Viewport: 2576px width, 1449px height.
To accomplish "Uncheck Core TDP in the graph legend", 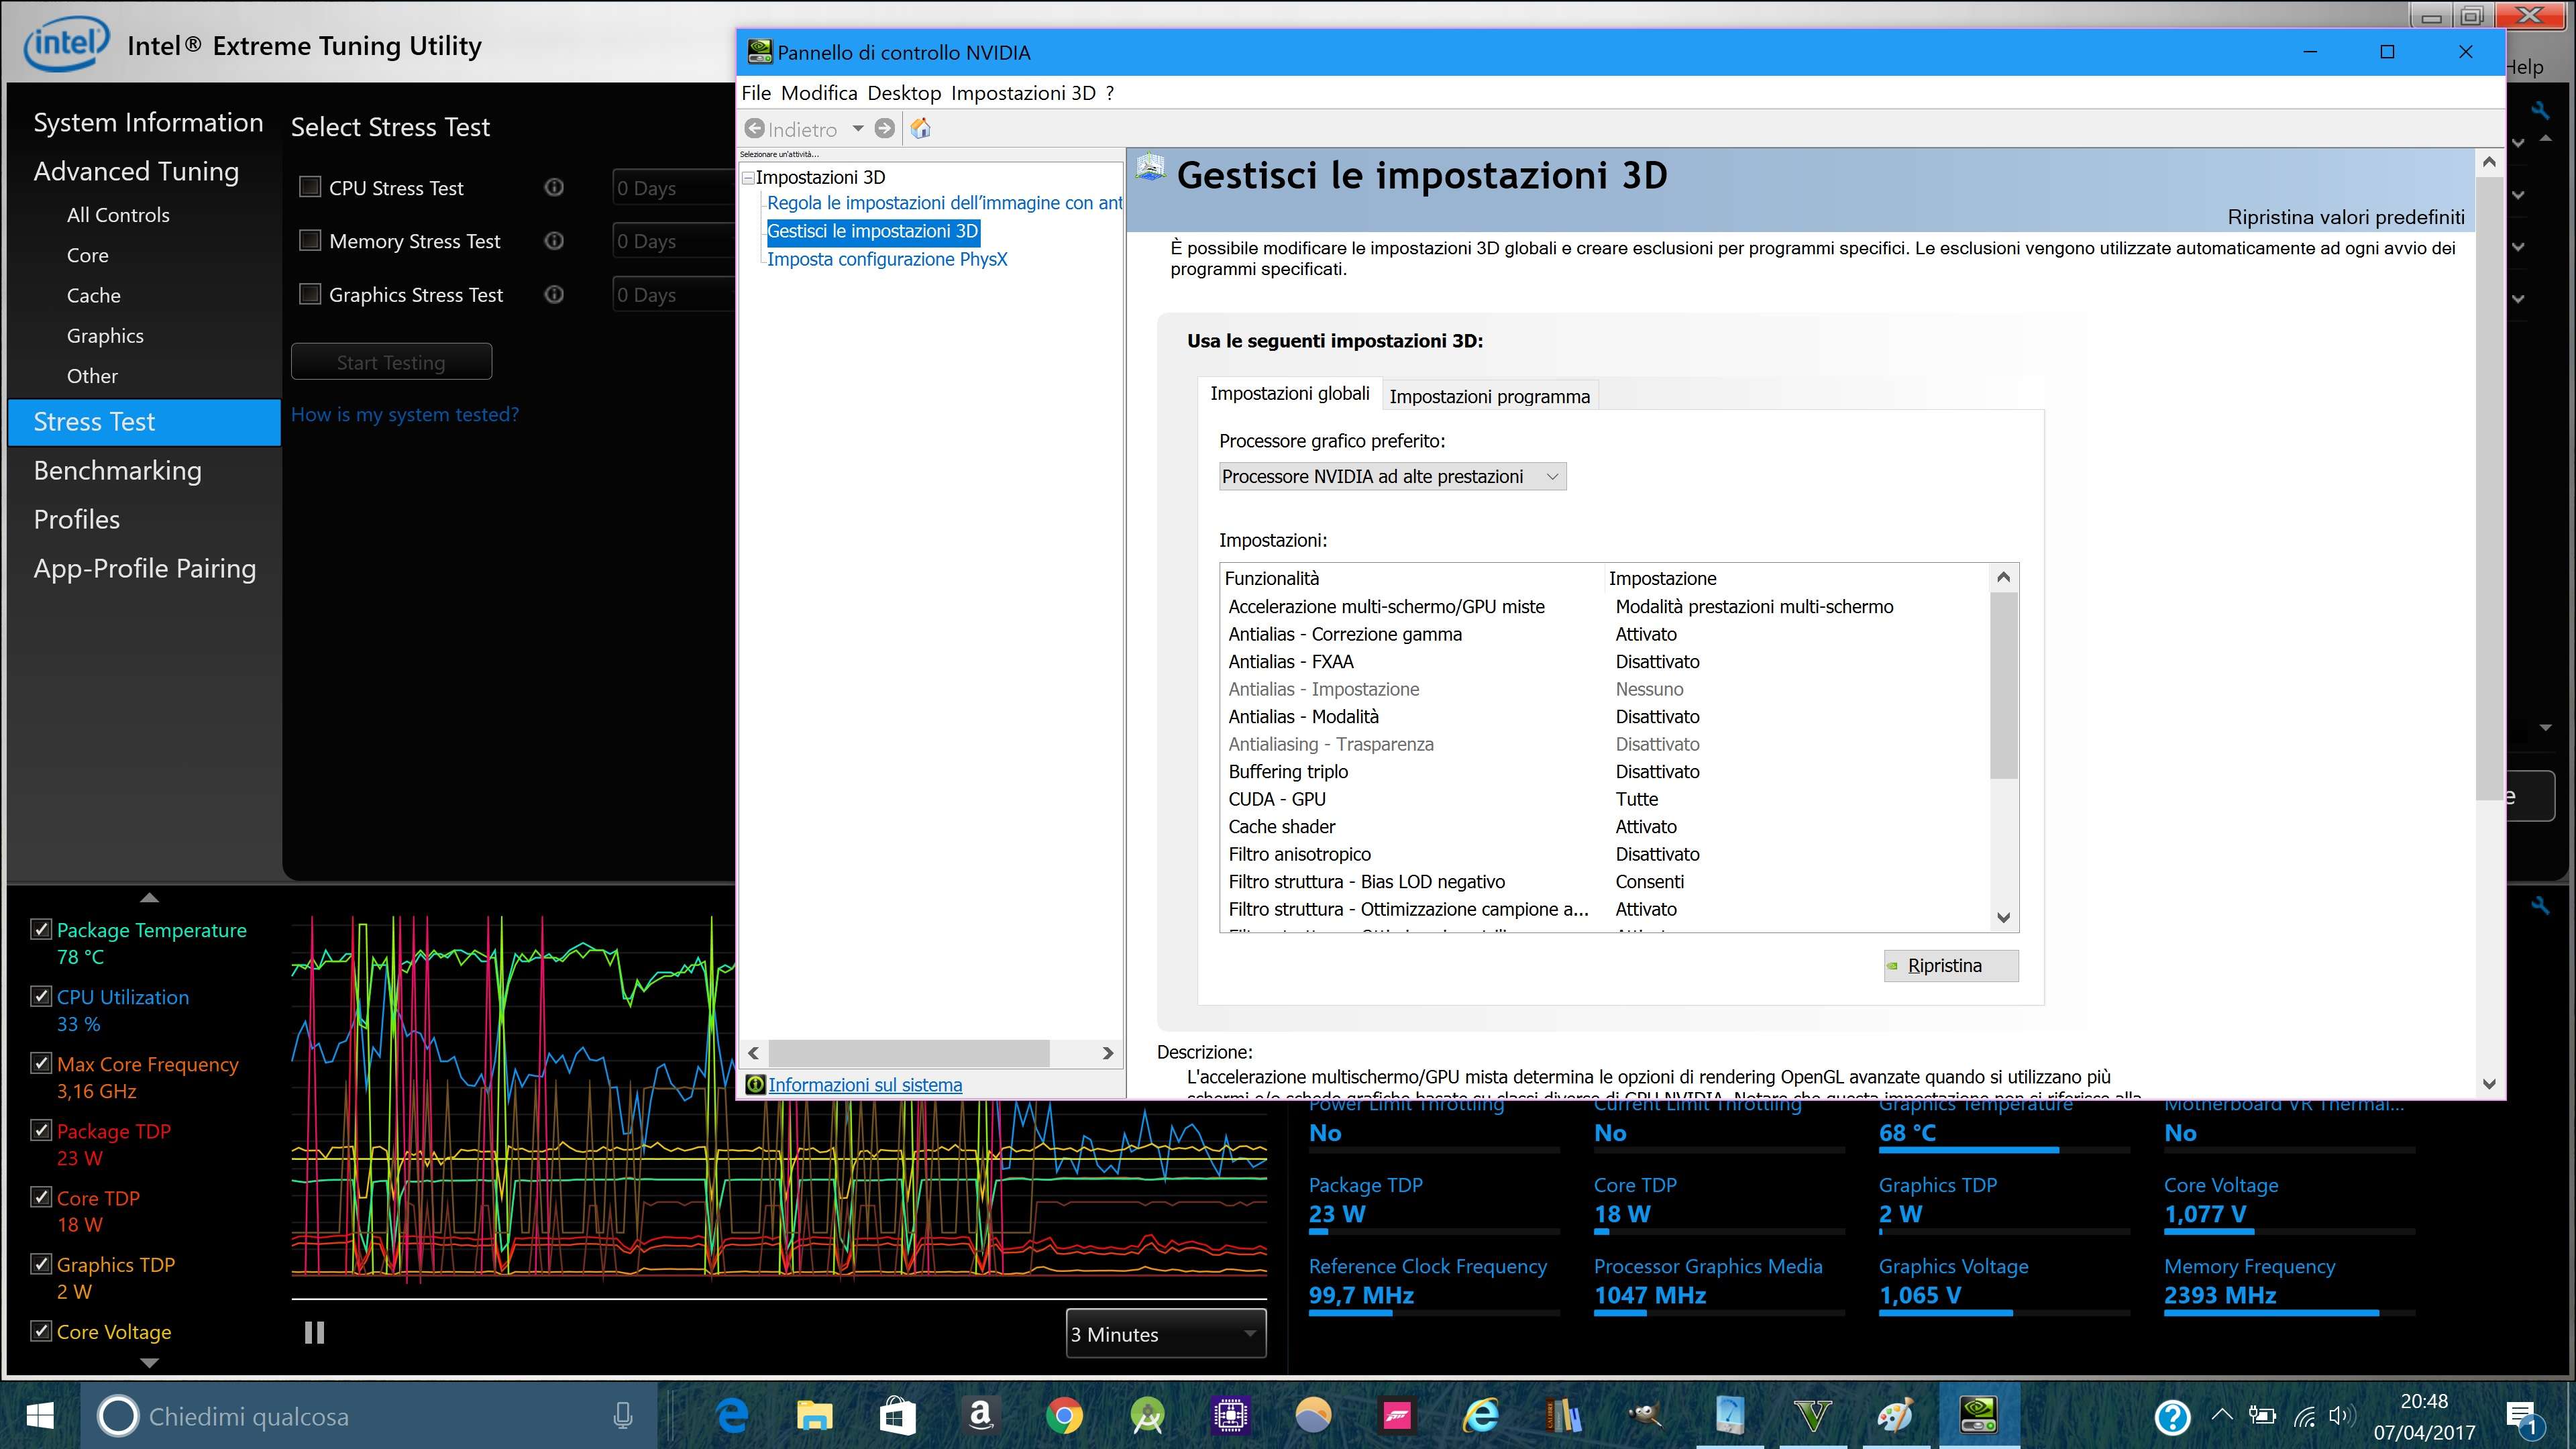I will 41,1197.
